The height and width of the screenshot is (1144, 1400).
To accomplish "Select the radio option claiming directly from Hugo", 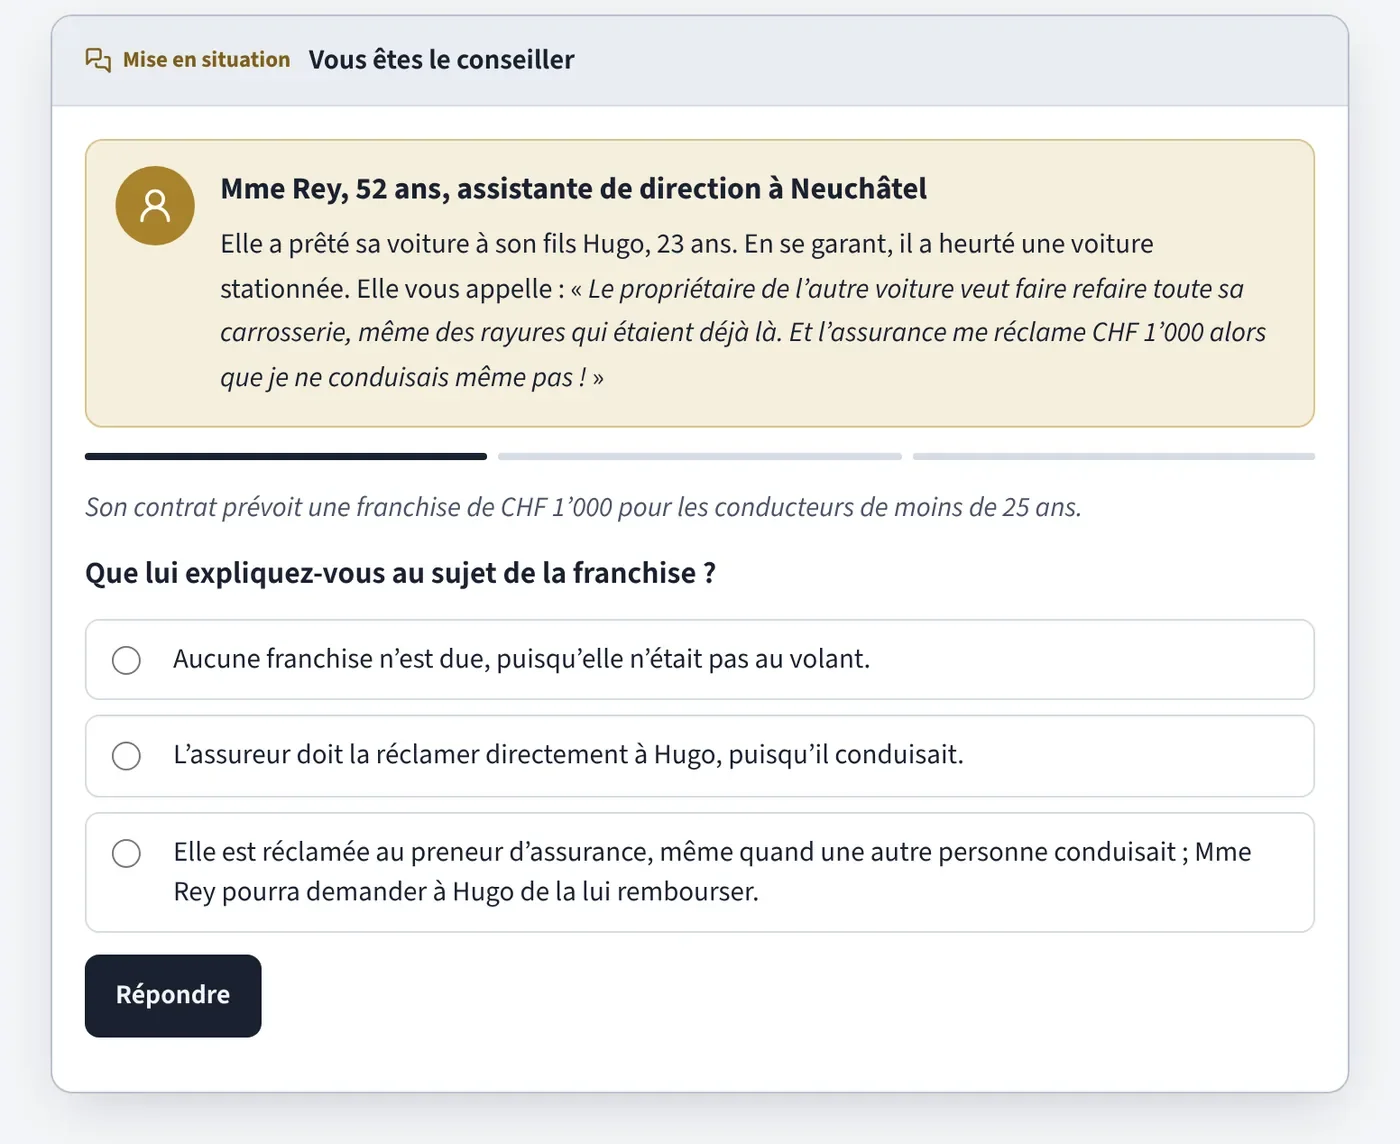I will [126, 756].
